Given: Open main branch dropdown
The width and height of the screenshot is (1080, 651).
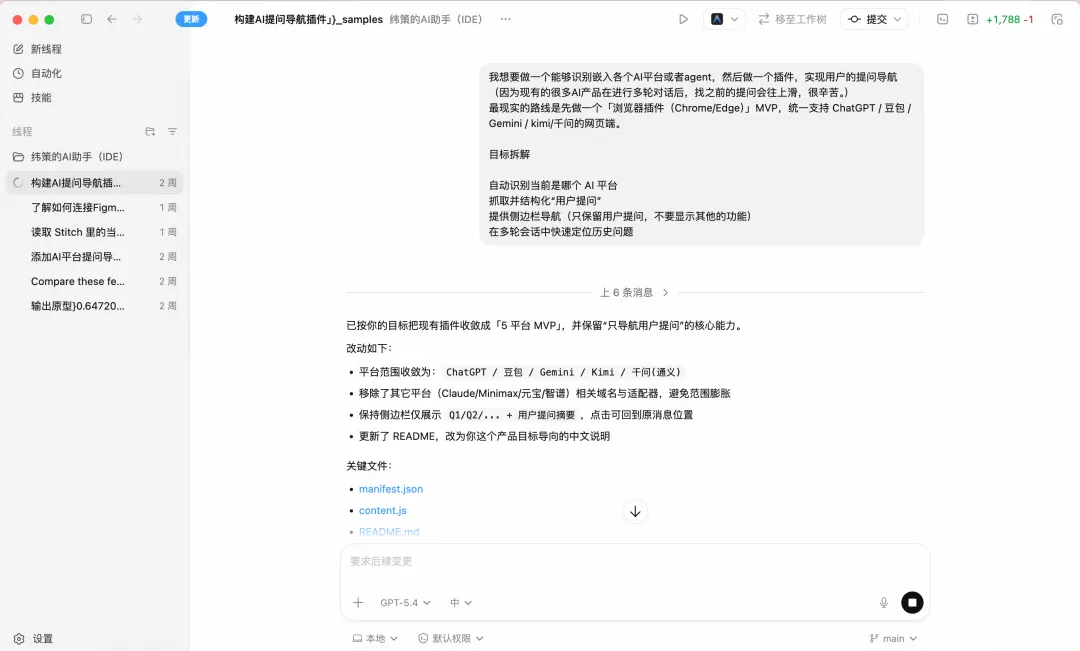Looking at the screenshot, I should [x=893, y=639].
